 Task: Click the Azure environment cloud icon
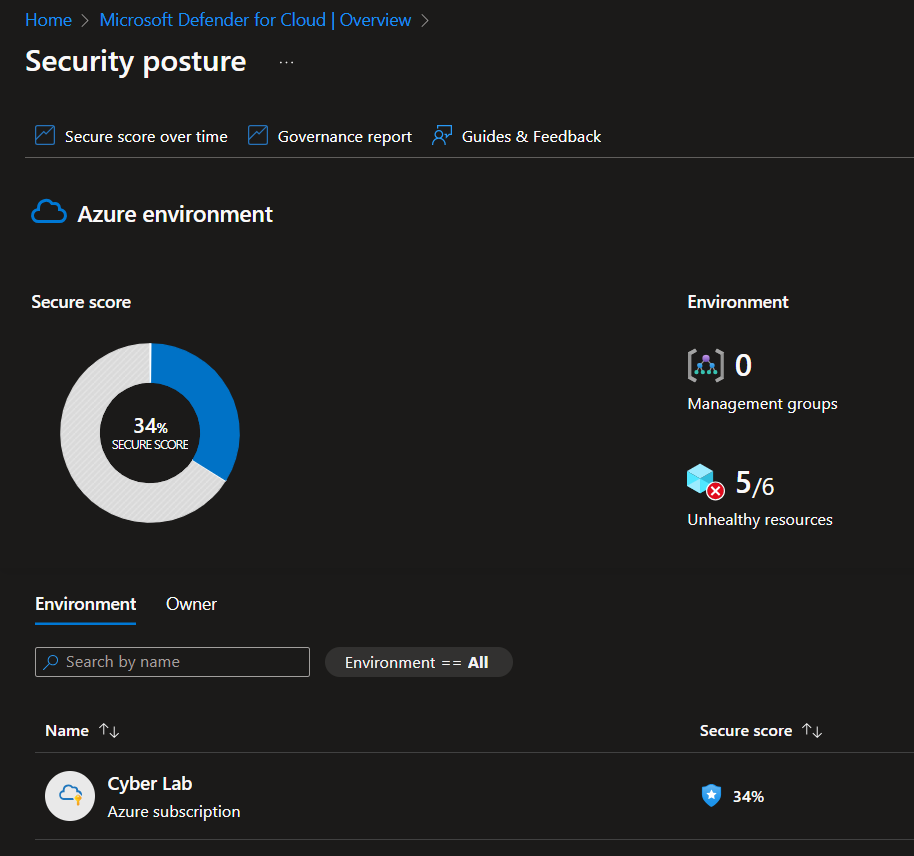49,212
